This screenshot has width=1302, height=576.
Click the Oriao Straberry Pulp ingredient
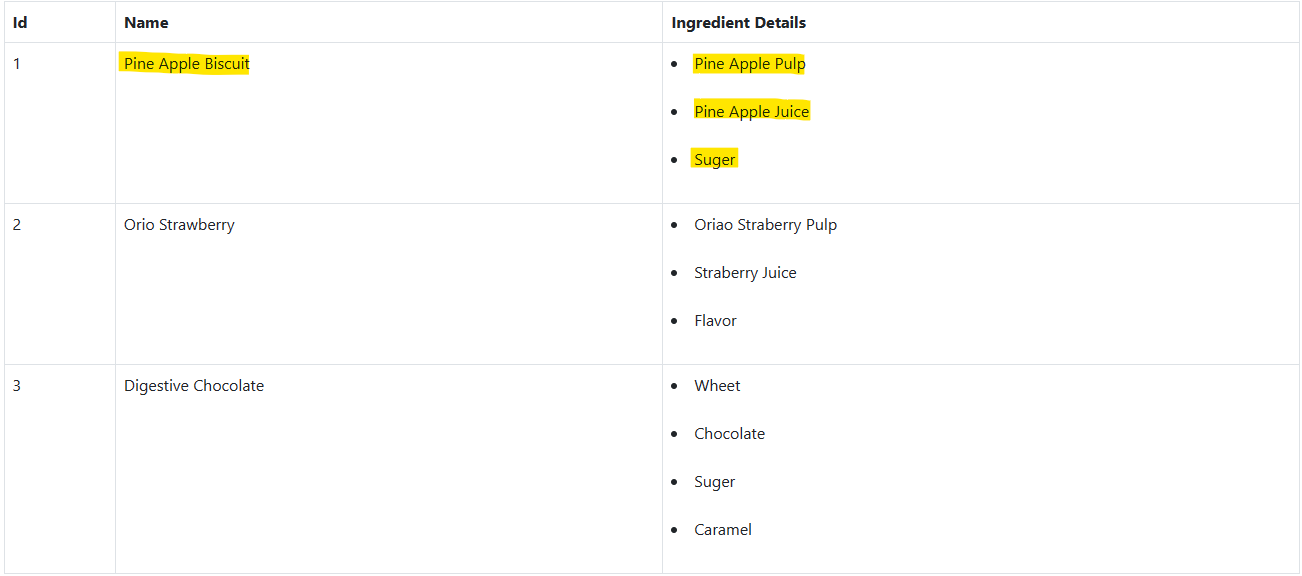coord(765,225)
